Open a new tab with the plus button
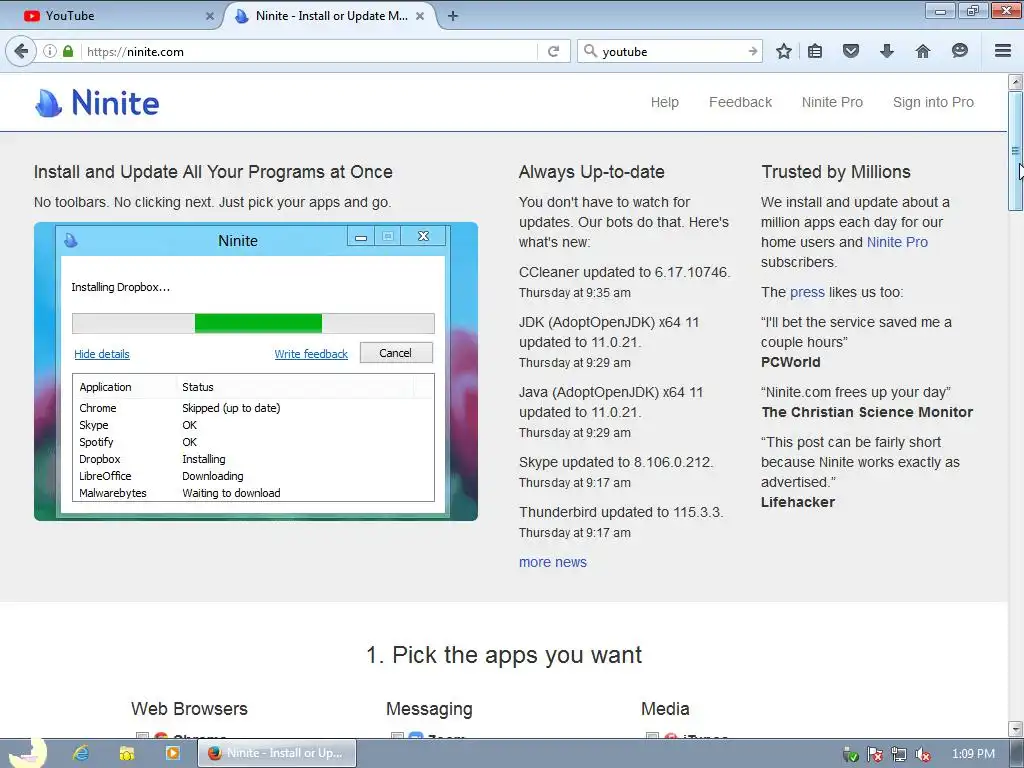 (x=453, y=16)
